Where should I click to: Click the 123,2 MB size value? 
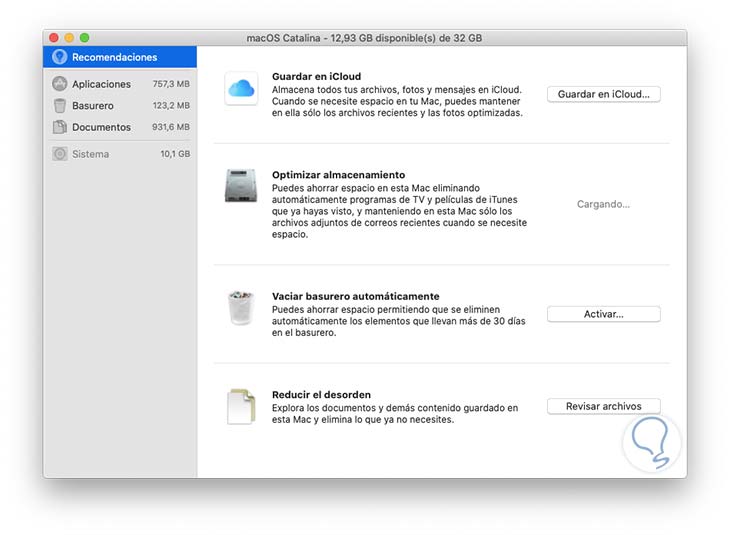(x=171, y=106)
